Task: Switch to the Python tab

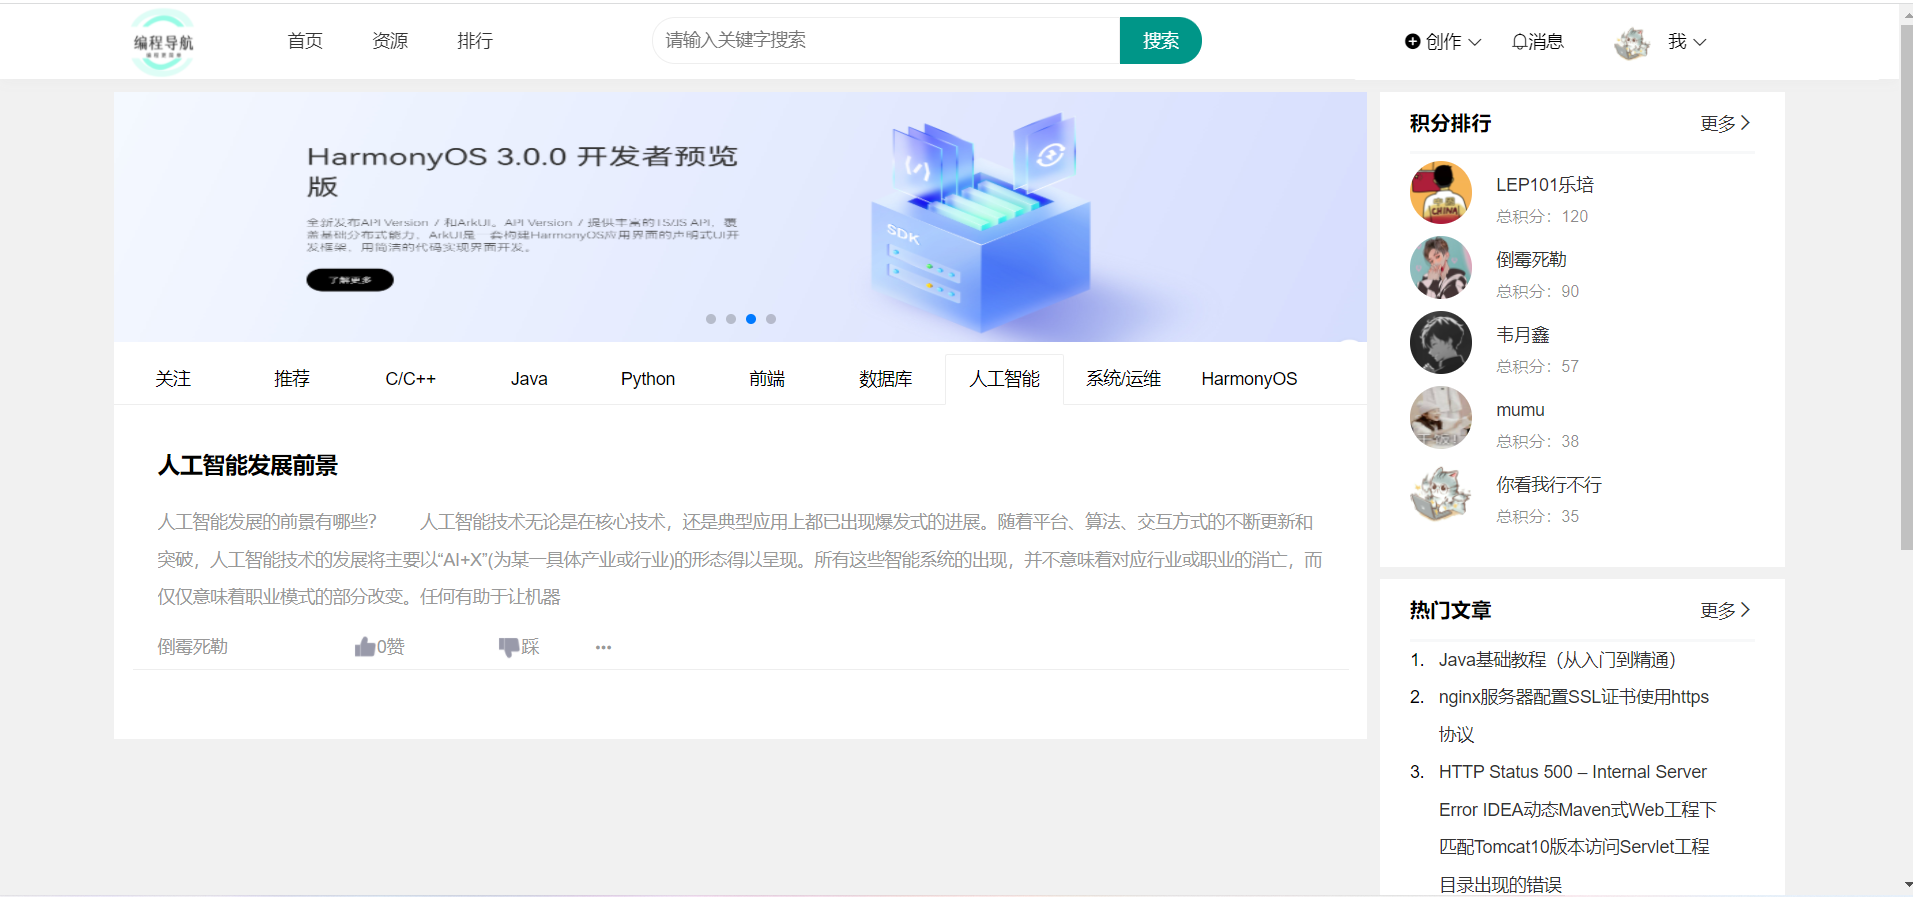Action: [x=648, y=379]
